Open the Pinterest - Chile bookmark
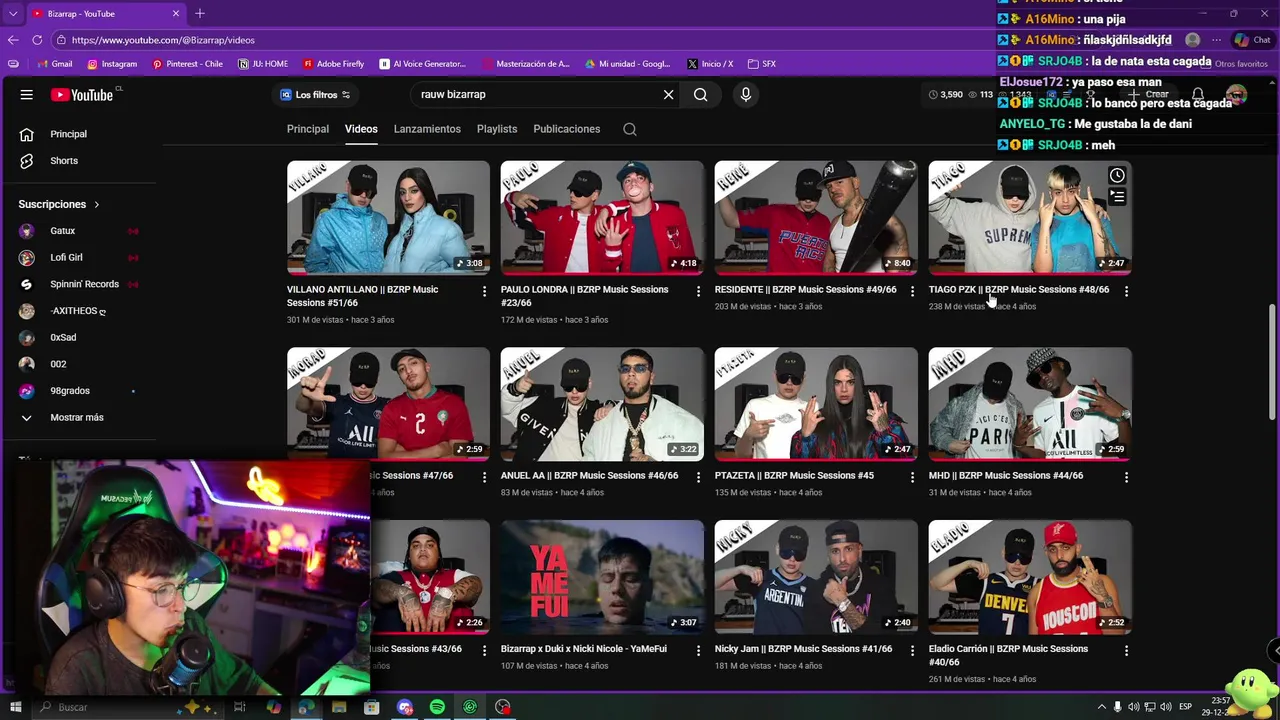Screen dimensions: 1280x720 coord(187,64)
